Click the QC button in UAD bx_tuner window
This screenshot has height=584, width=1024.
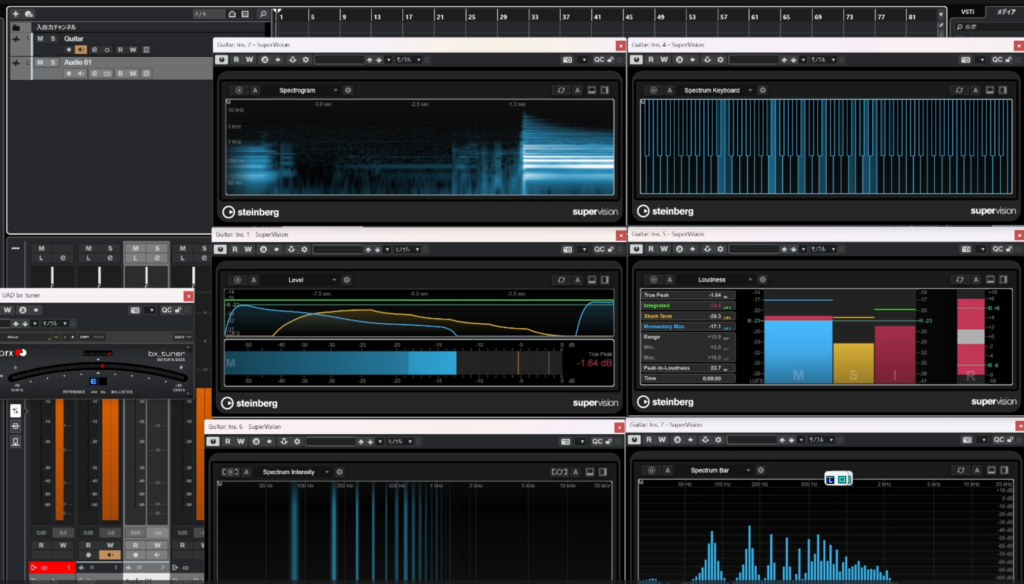[x=167, y=310]
